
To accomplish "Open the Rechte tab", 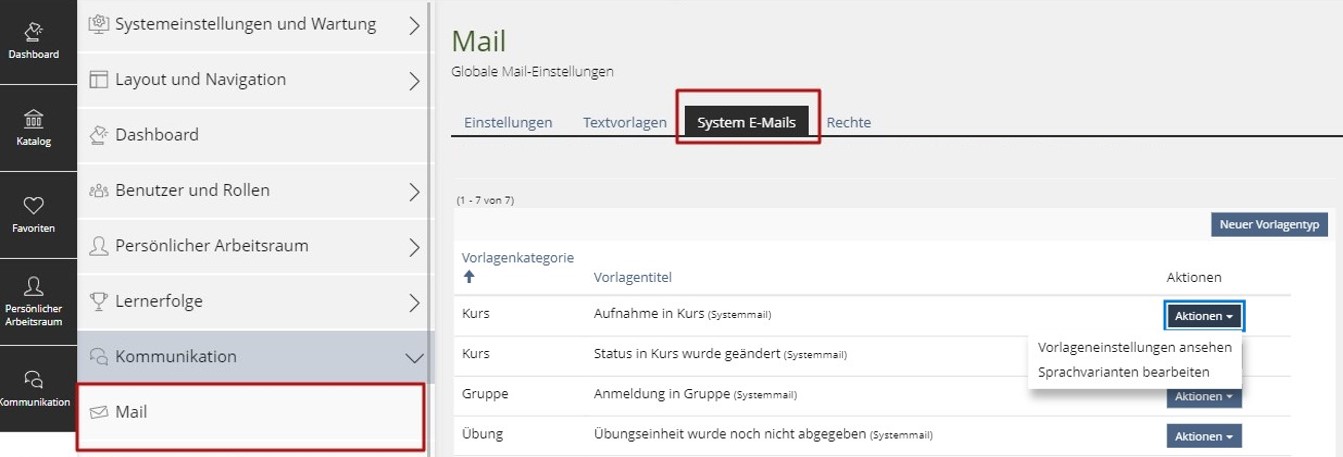I will (x=848, y=123).
